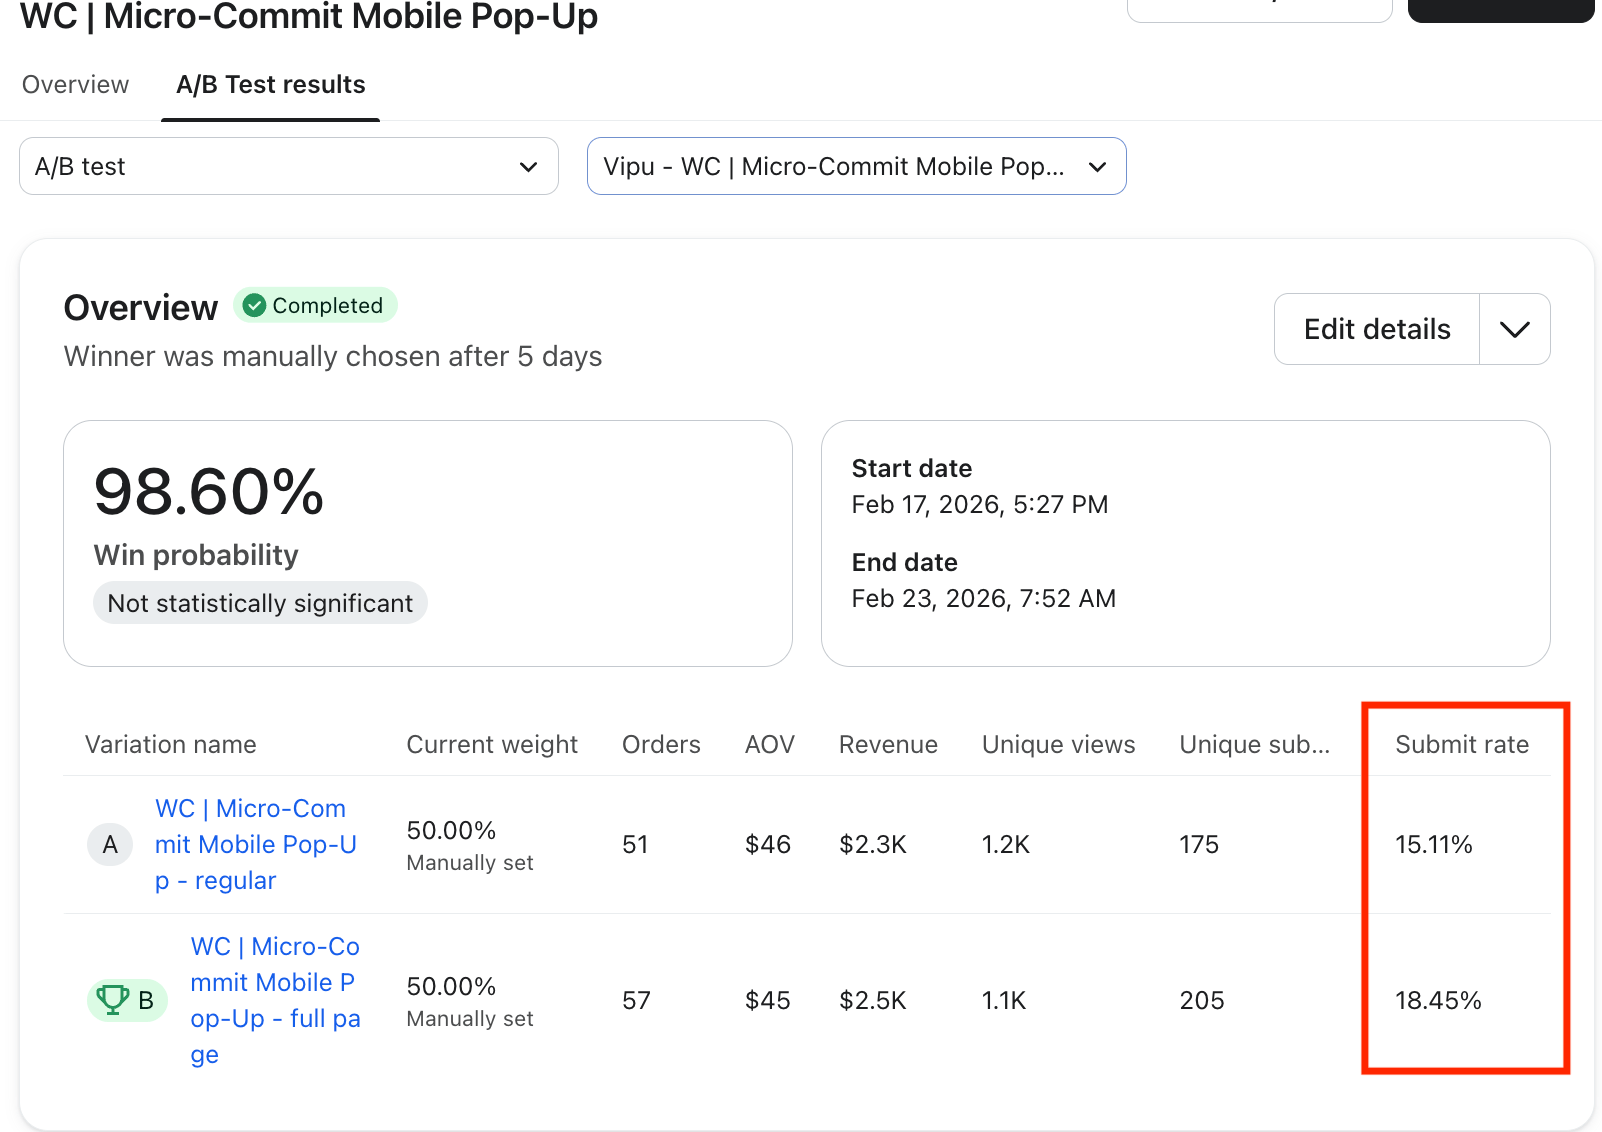The width and height of the screenshot is (1602, 1132).
Task: Click the Unique views column header
Action: coord(1058,745)
